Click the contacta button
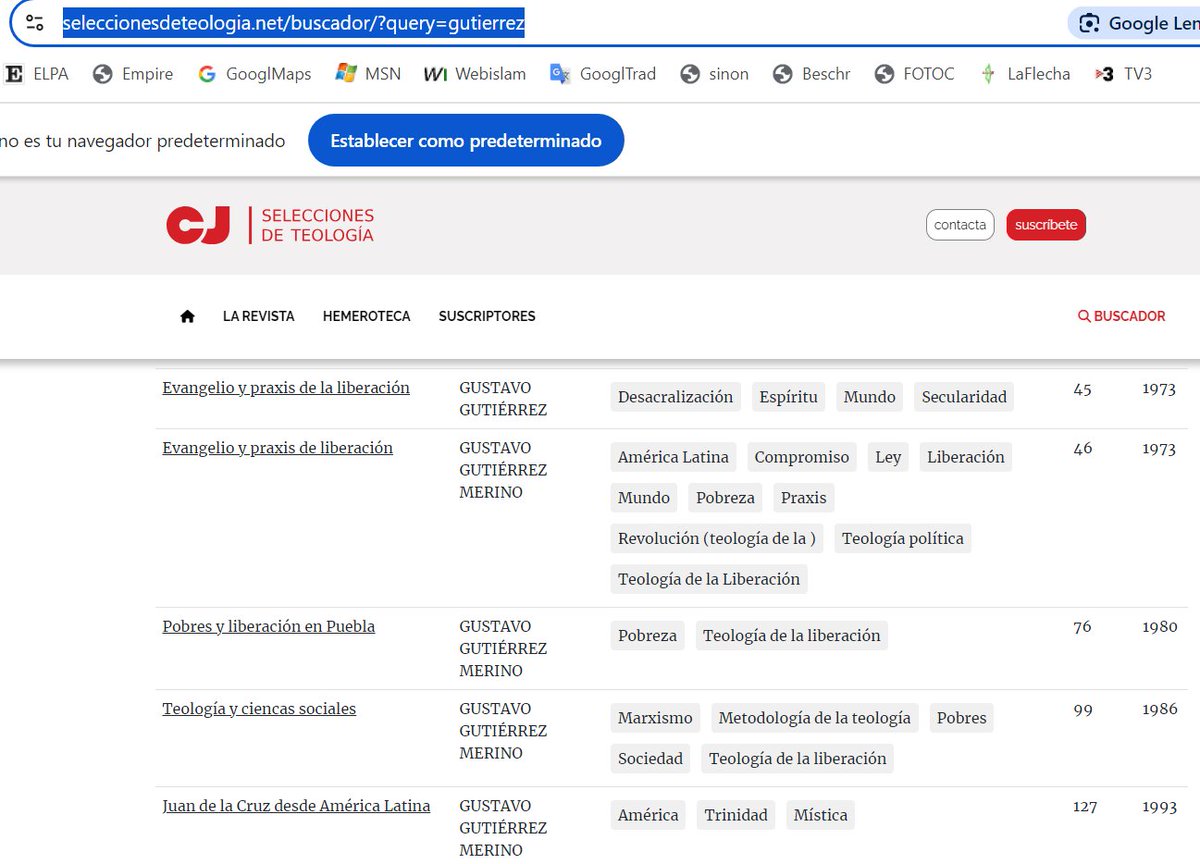Image resolution: width=1200 pixels, height=864 pixels. (x=960, y=225)
